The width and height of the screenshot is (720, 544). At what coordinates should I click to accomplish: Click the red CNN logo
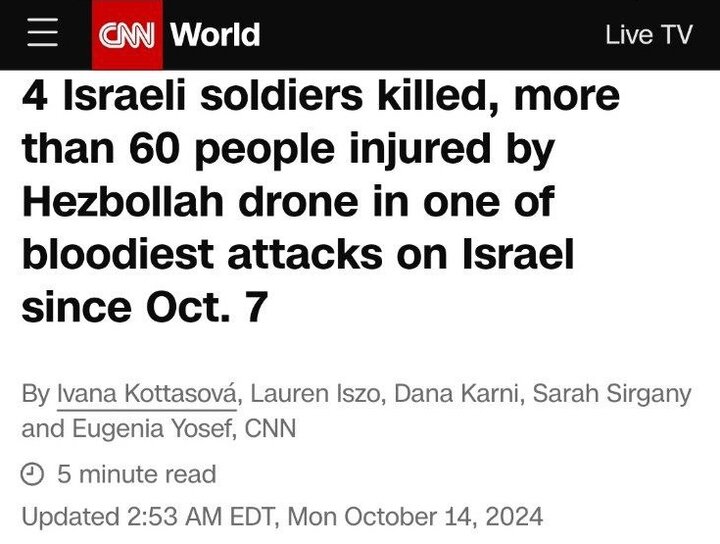pos(127,35)
